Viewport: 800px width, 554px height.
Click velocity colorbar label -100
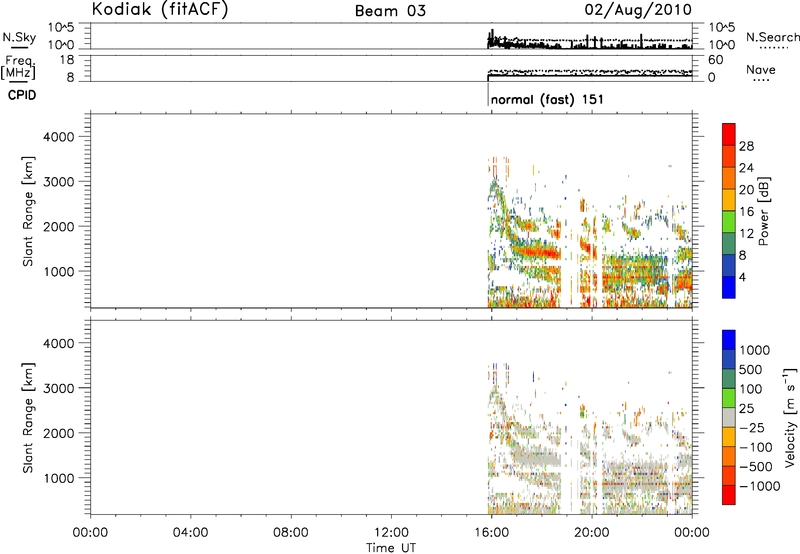click(756, 447)
